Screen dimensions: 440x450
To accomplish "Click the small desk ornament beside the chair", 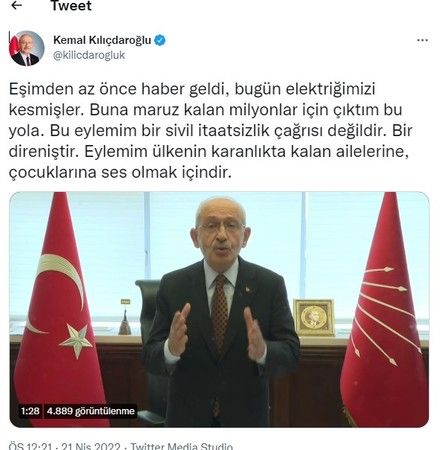I will point(125,317).
